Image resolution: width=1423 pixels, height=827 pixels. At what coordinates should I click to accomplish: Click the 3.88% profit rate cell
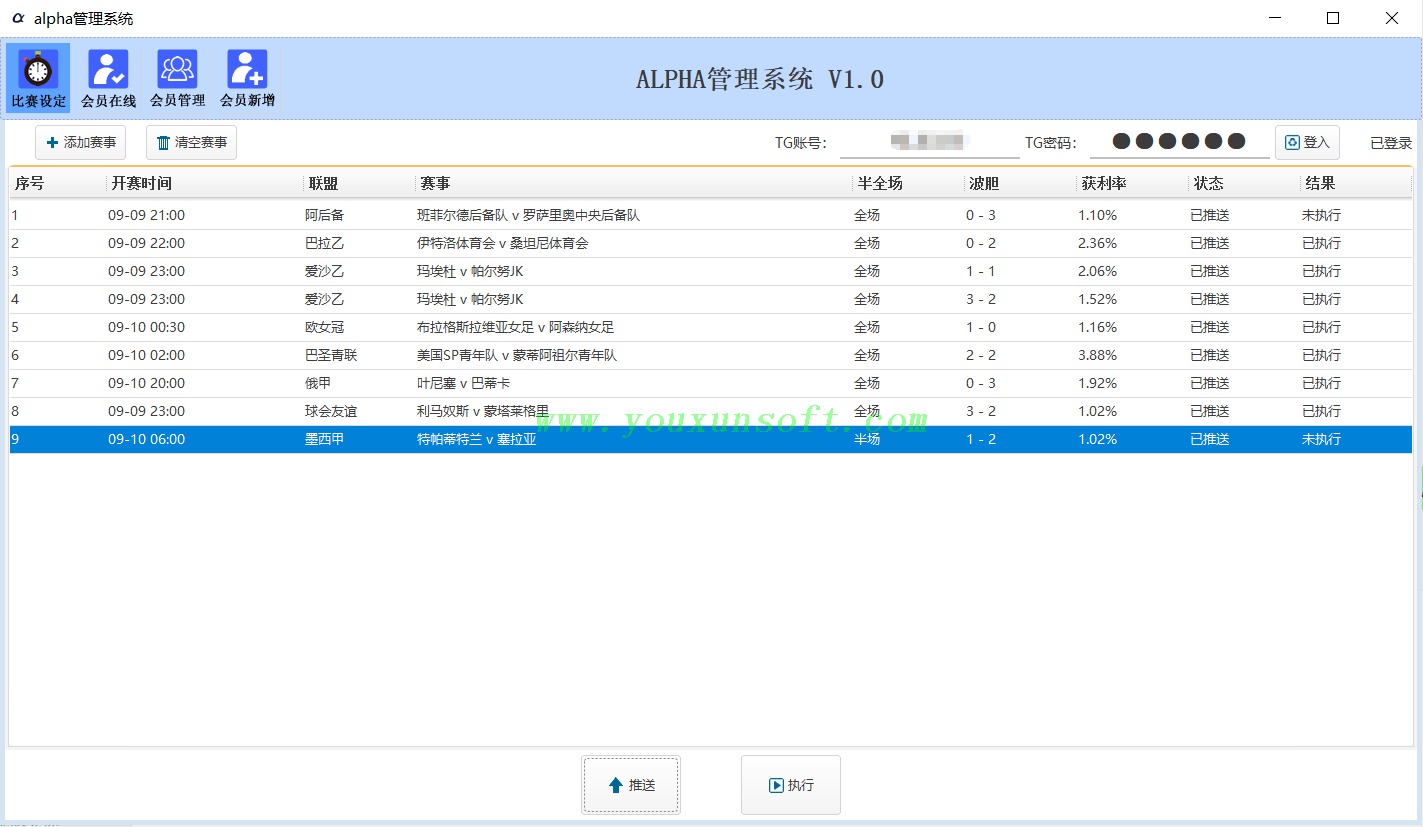(1097, 355)
